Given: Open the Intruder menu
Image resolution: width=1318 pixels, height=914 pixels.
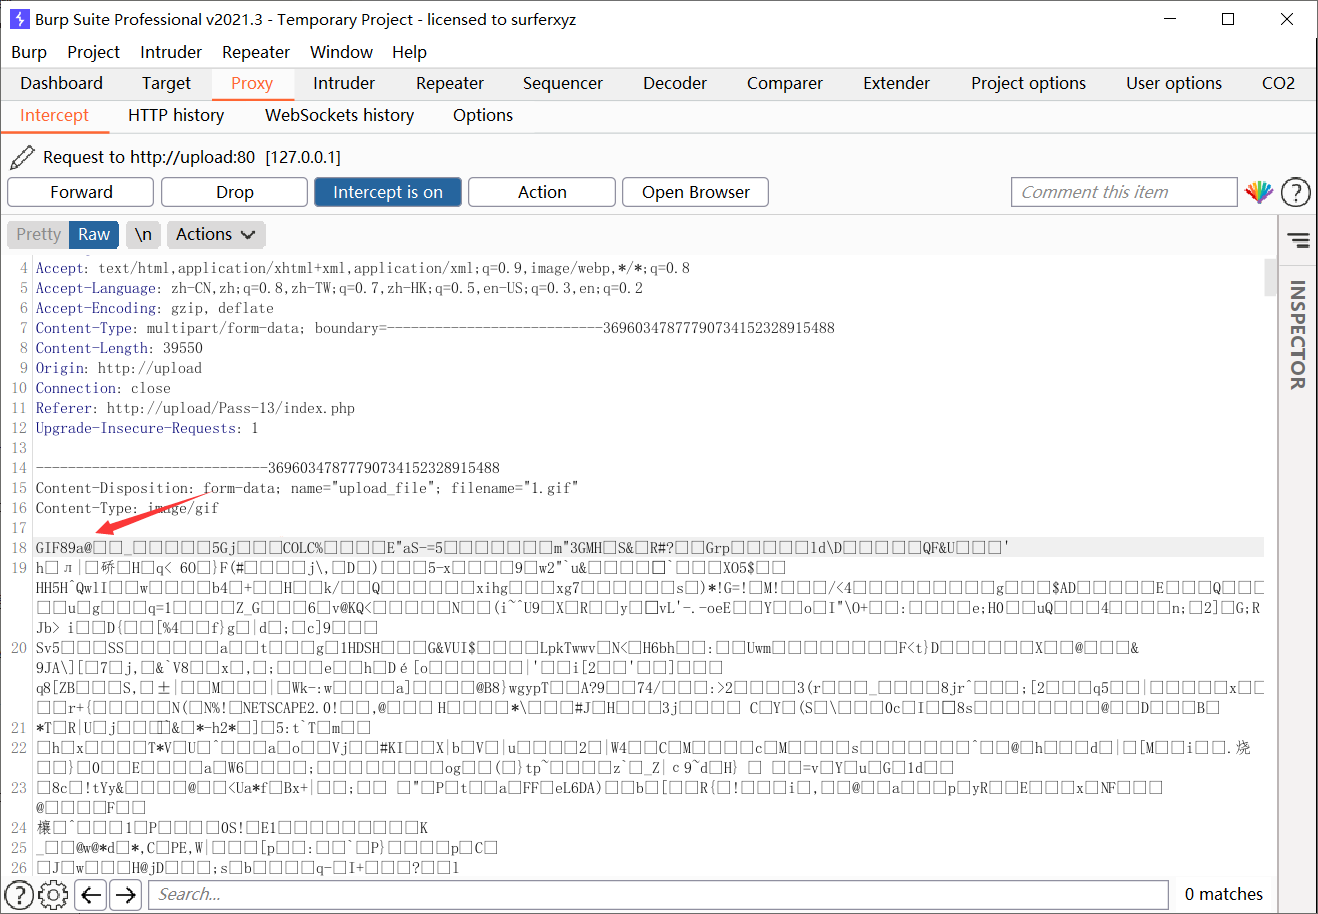Looking at the screenshot, I should [x=171, y=52].
